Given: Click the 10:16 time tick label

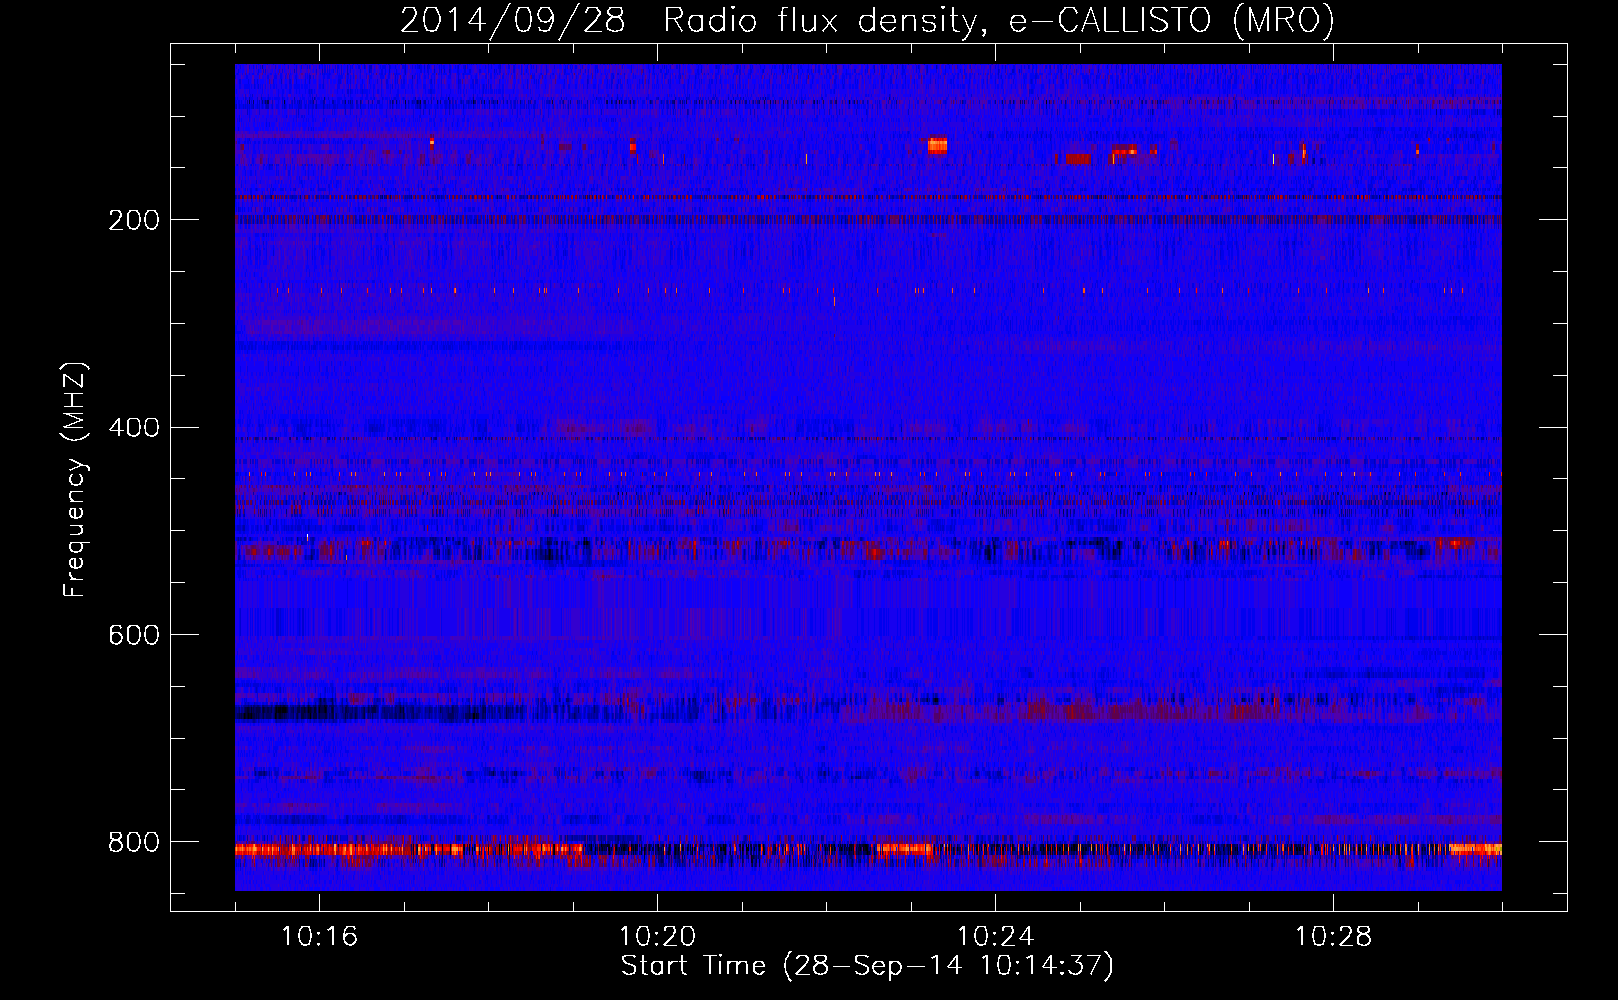Looking at the screenshot, I should click(319, 936).
